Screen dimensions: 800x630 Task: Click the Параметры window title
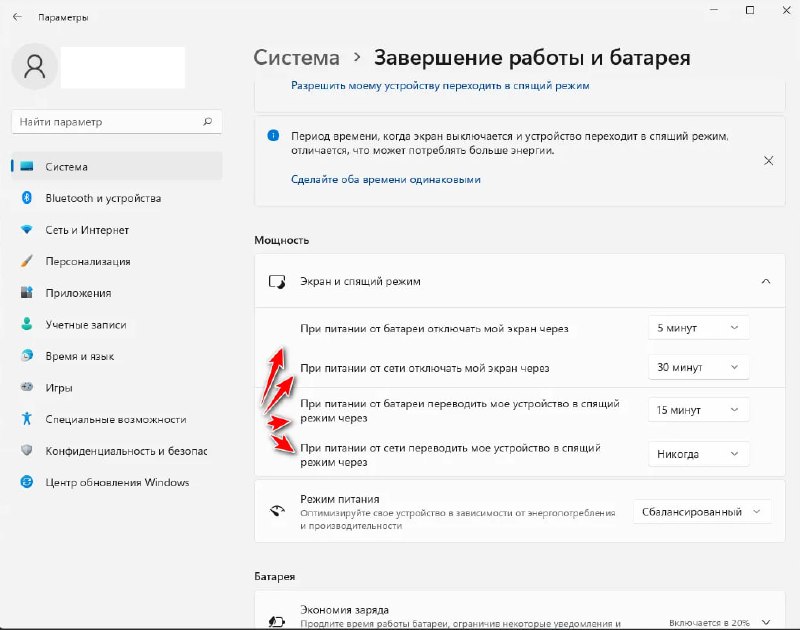[x=63, y=17]
